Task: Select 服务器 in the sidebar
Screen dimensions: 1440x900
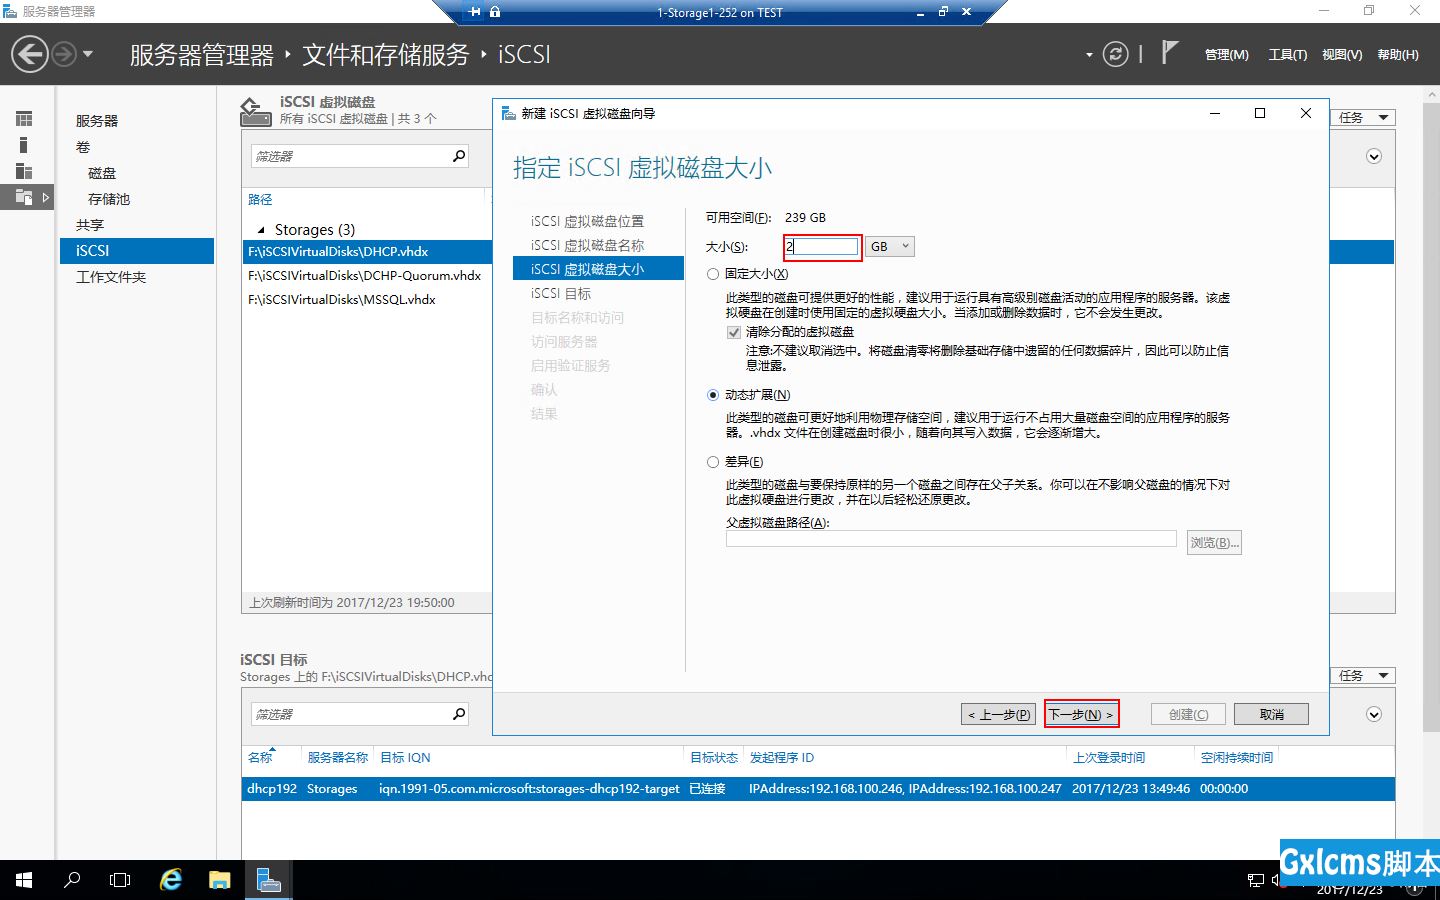Action: (x=97, y=121)
